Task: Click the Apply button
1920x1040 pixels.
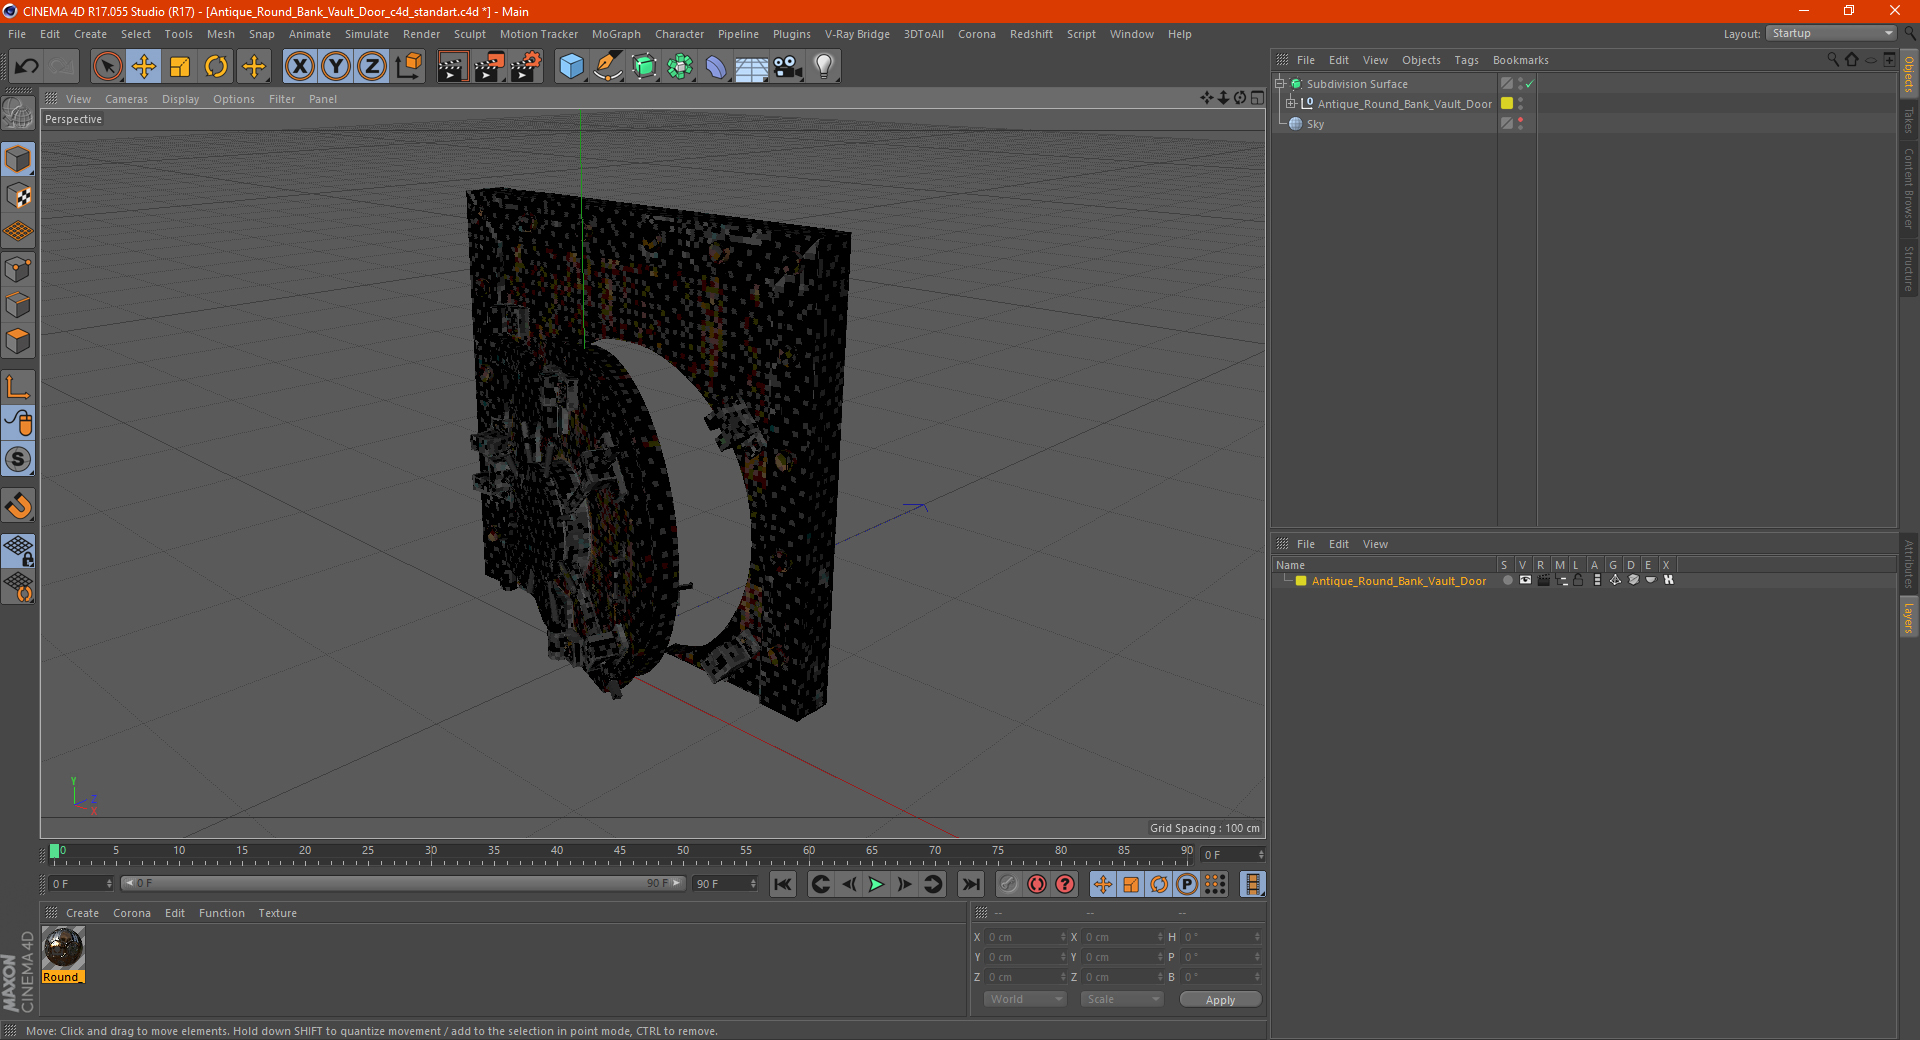Action: click(x=1219, y=999)
